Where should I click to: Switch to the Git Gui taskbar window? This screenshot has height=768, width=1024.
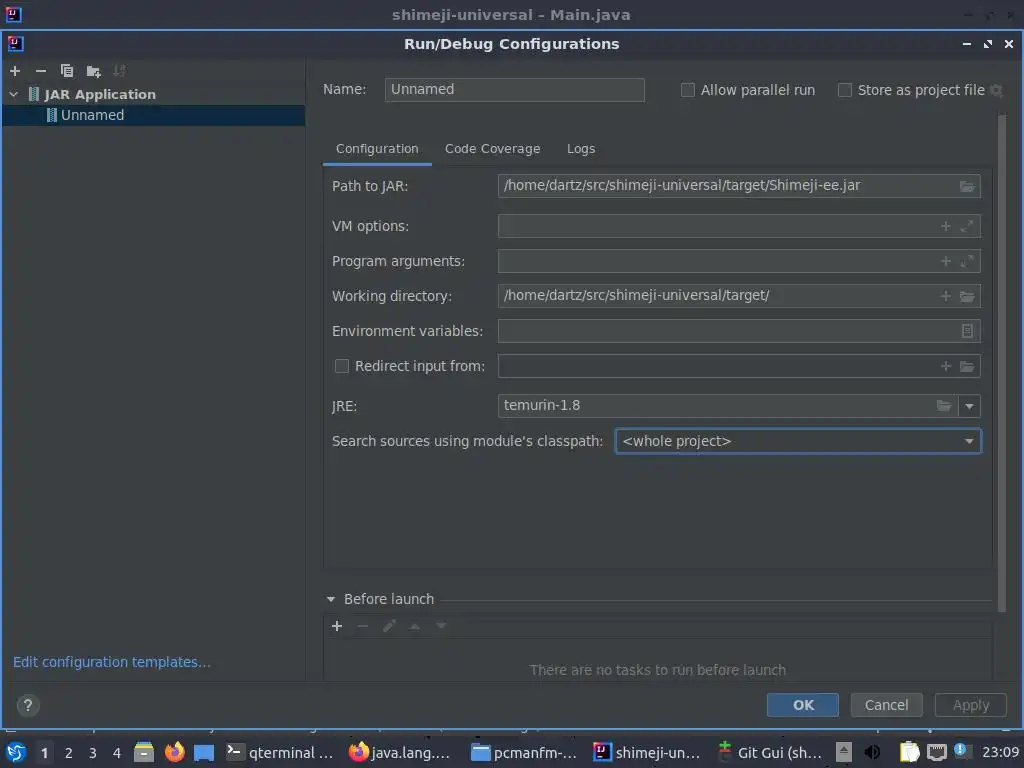coord(770,752)
